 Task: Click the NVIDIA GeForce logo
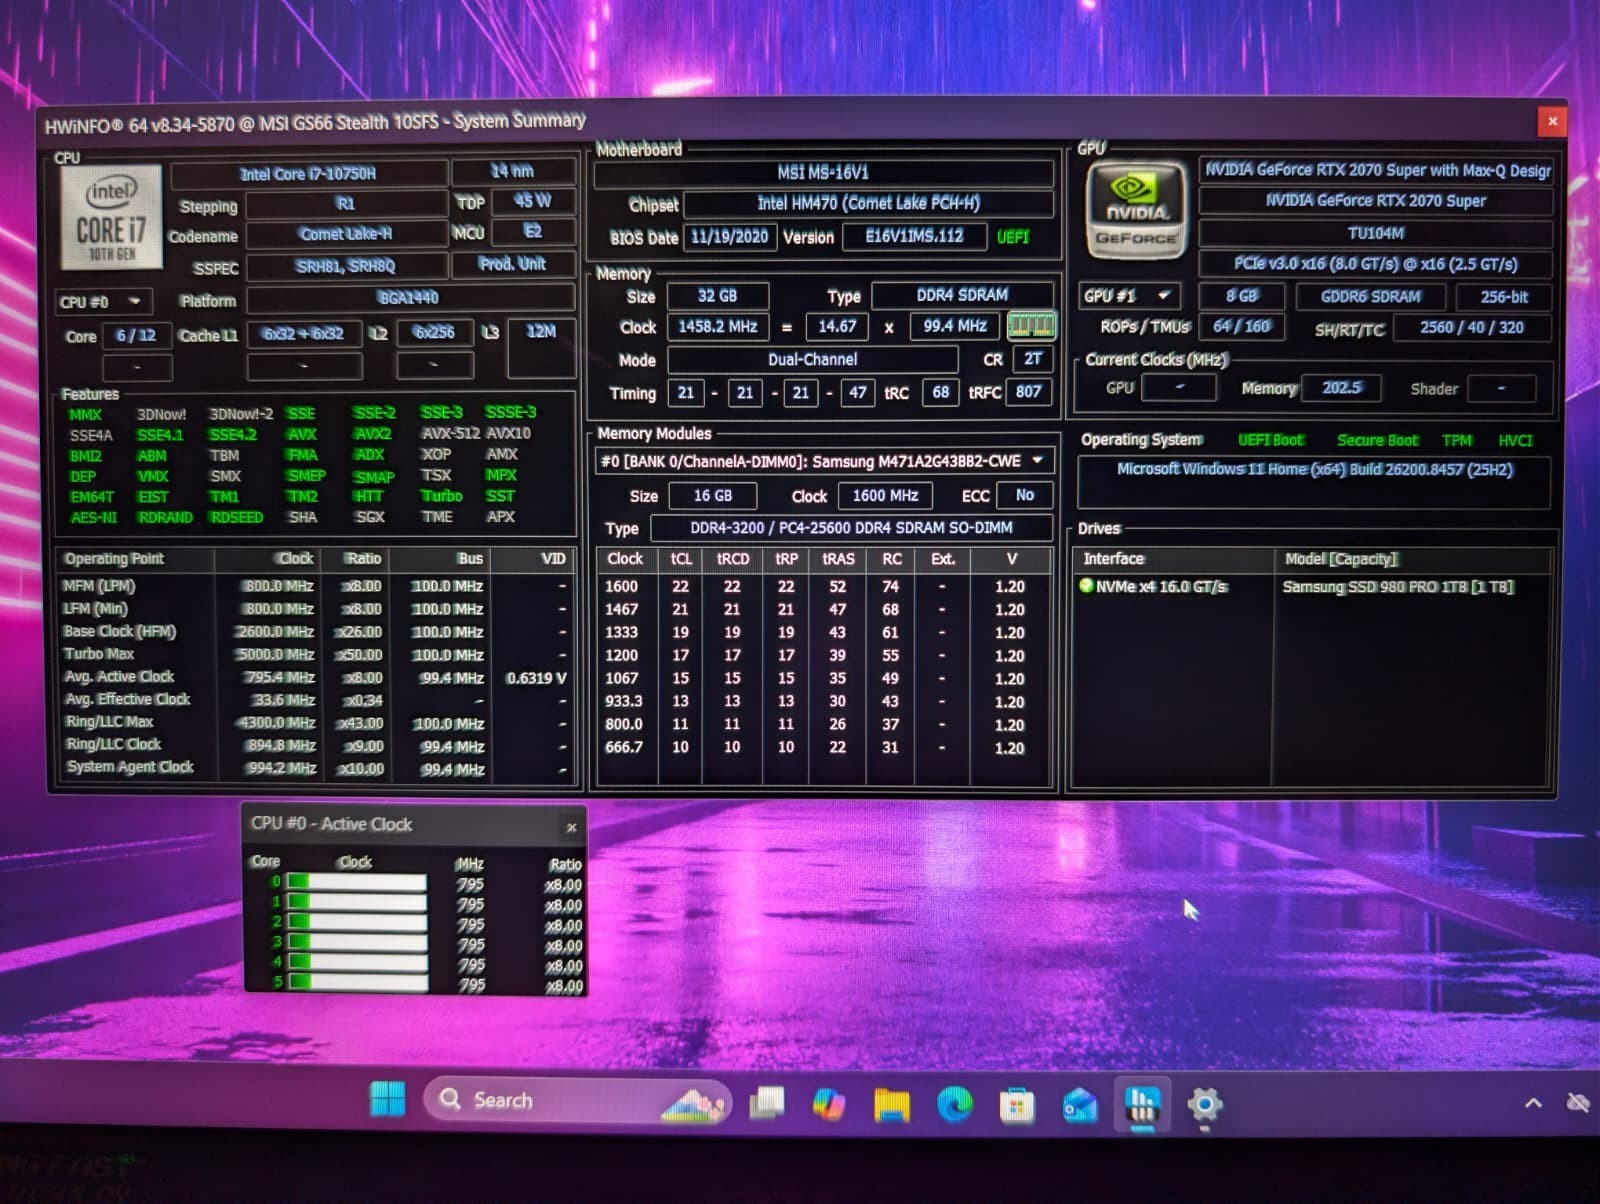pos(1135,209)
